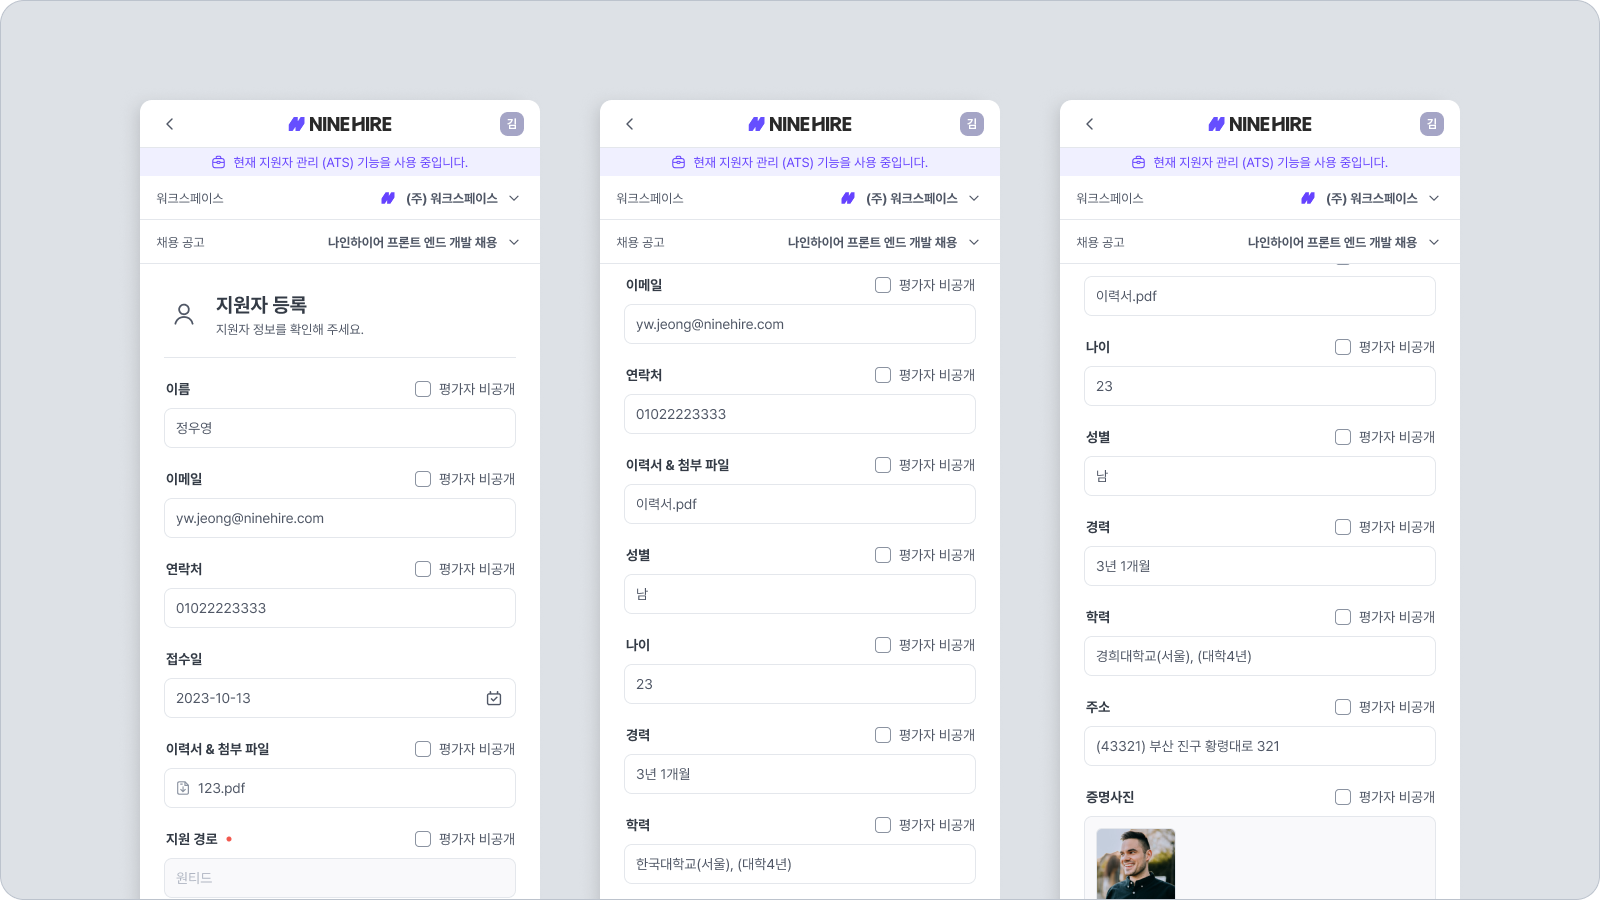Click the 성별 field in the right screen
1600x900 pixels.
click(1260, 476)
